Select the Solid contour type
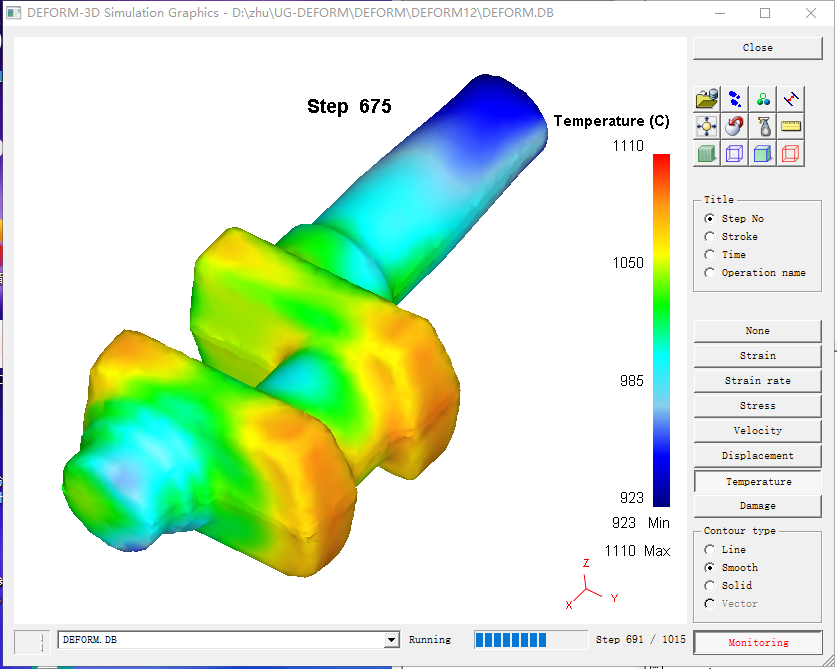Screen dimensions: 837x669 click(x=710, y=586)
